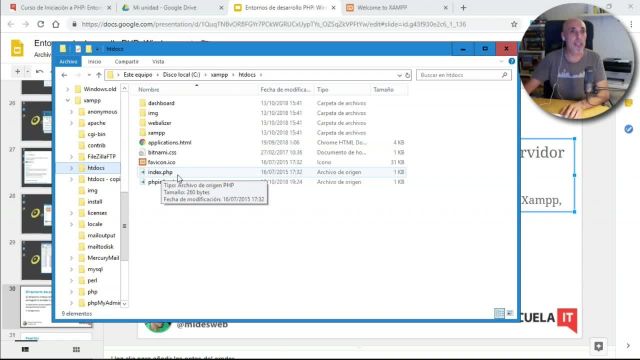Click the undo arrow in Slides toolbar
This screenshot has height=360, width=640.
[x=40, y=71]
